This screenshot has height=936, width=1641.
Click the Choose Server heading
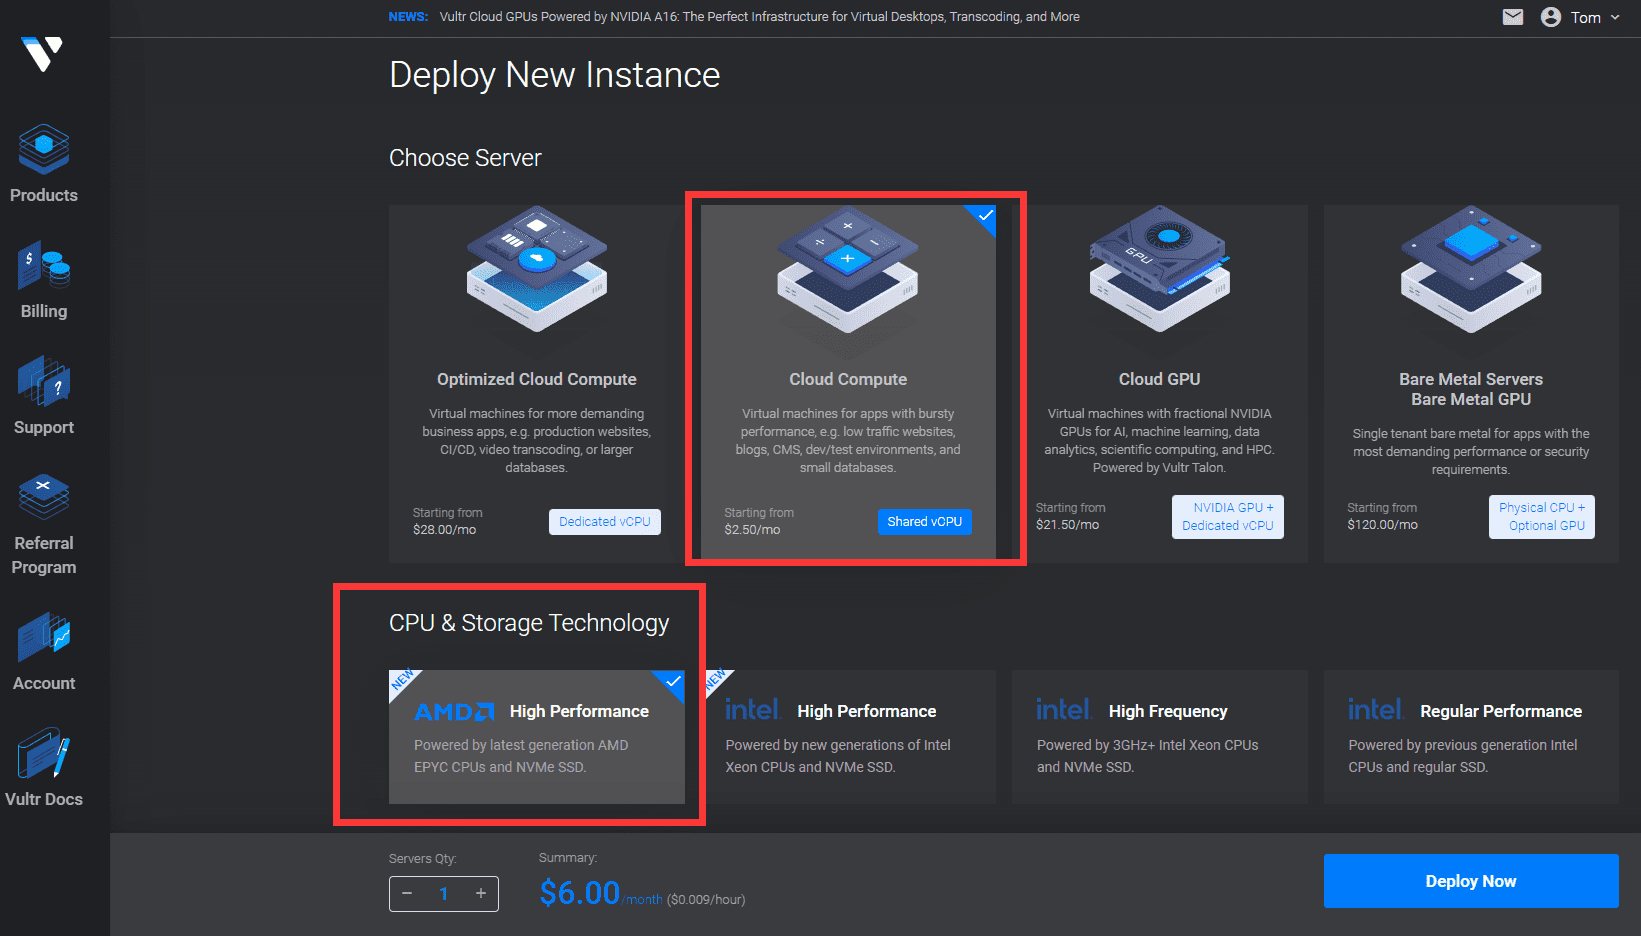[x=465, y=158]
